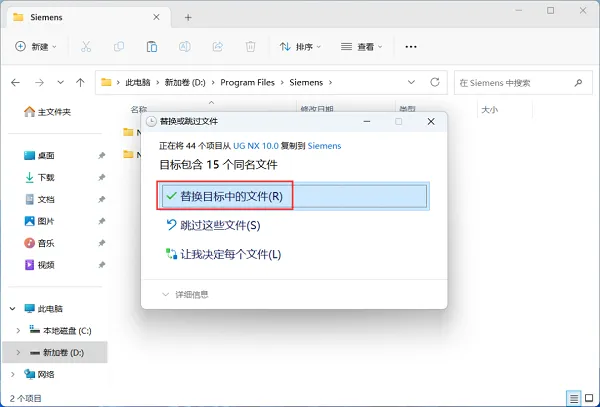The image size is (600, 407).
Task: Go forward with the right arrow
Action: pos(39,82)
